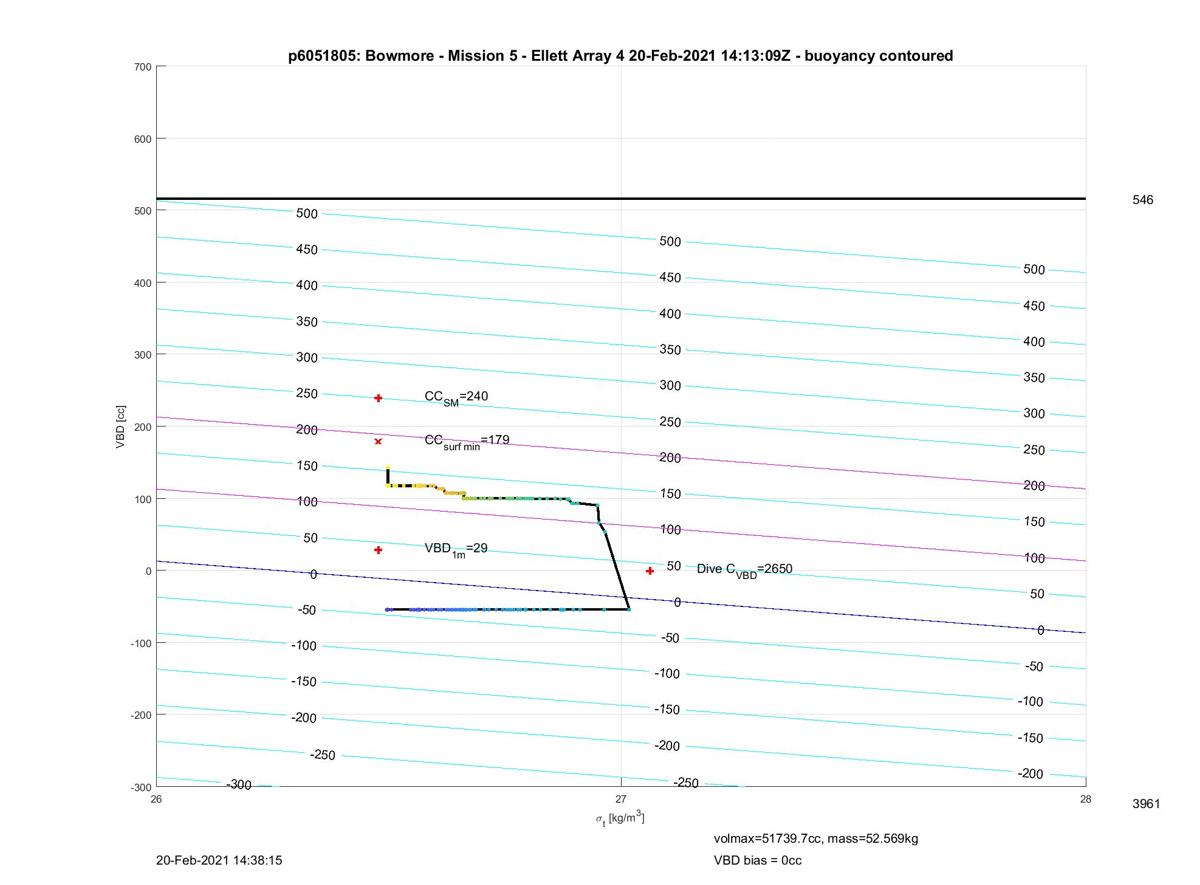Click the x-axis tick label 28
The image size is (1200, 885).
pos(1085,799)
